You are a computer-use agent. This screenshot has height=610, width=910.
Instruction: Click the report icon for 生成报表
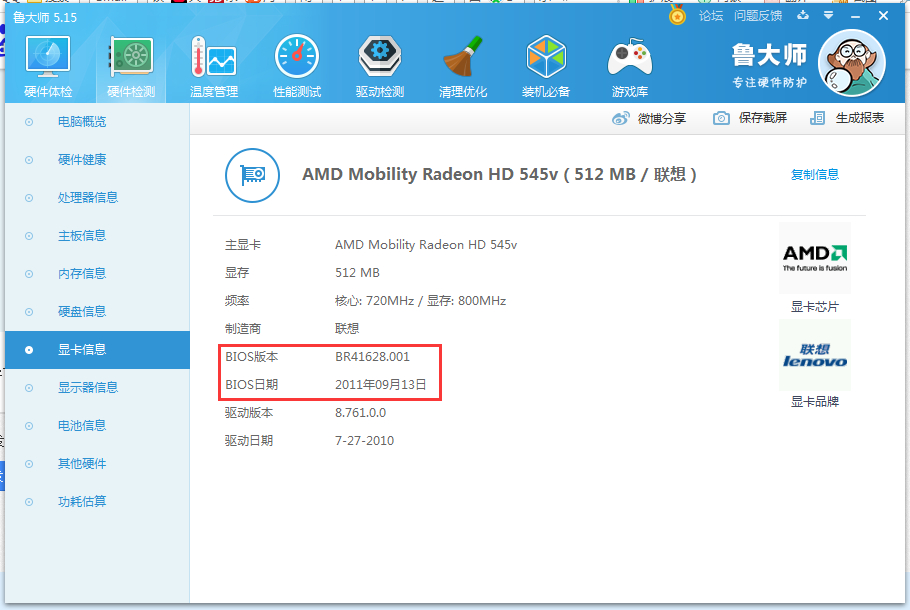[817, 118]
